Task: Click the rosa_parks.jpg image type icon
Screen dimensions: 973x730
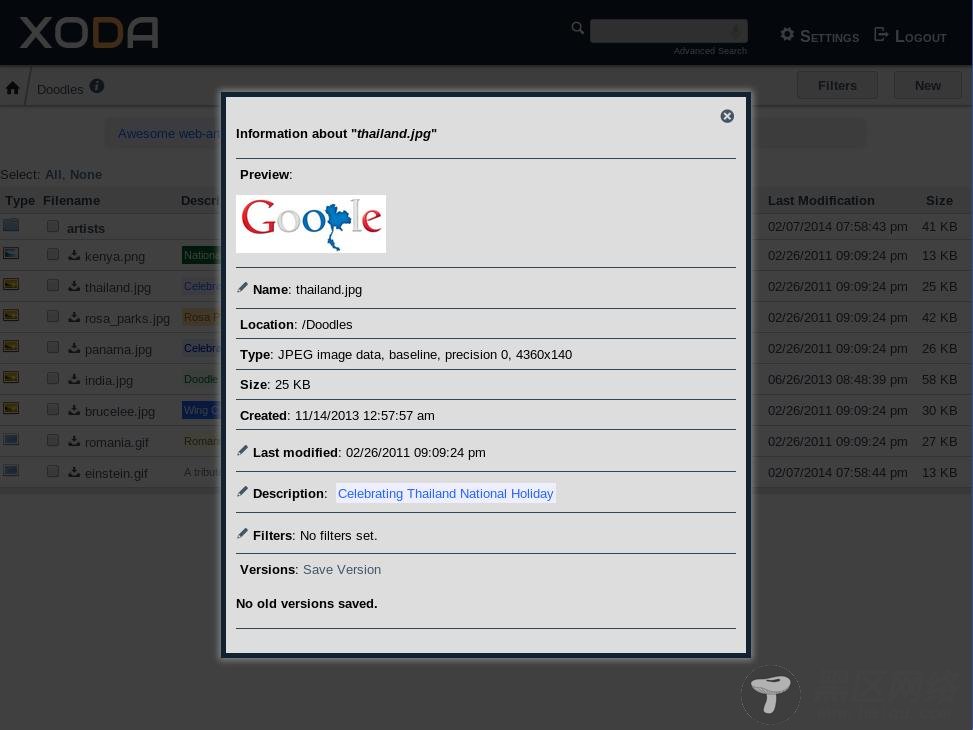Action: coord(11,315)
